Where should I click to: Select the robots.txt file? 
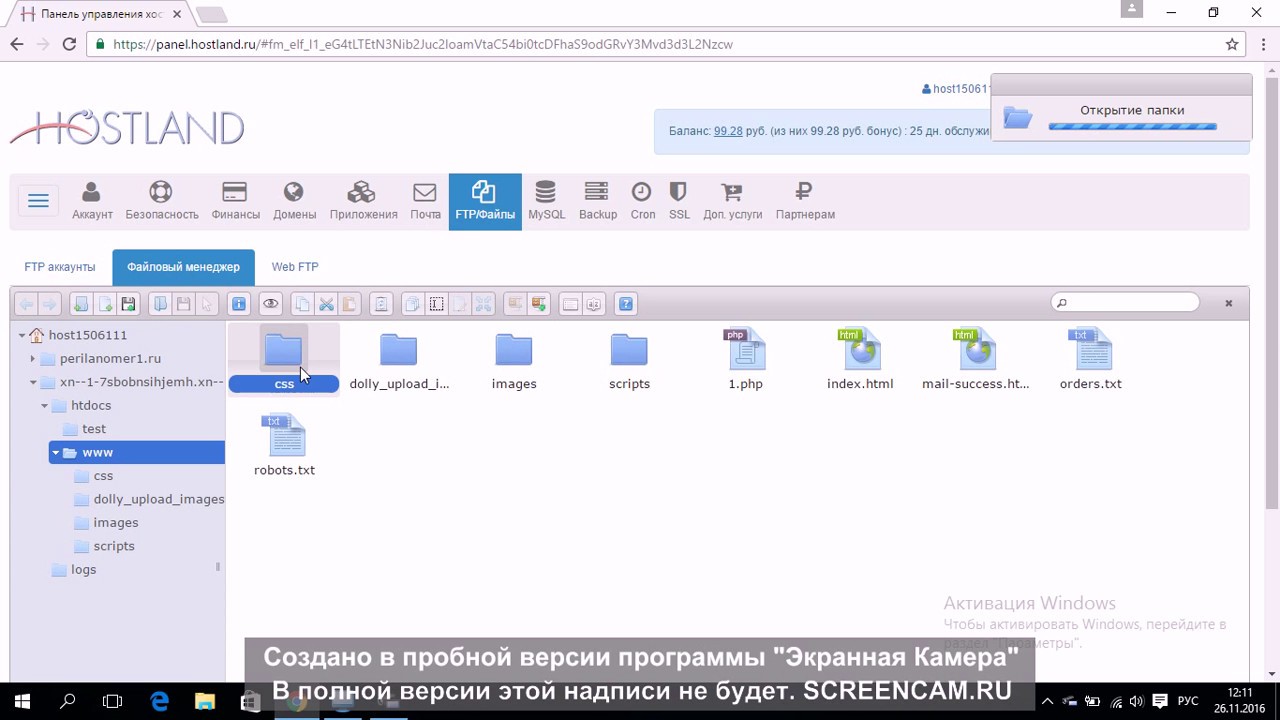(284, 447)
